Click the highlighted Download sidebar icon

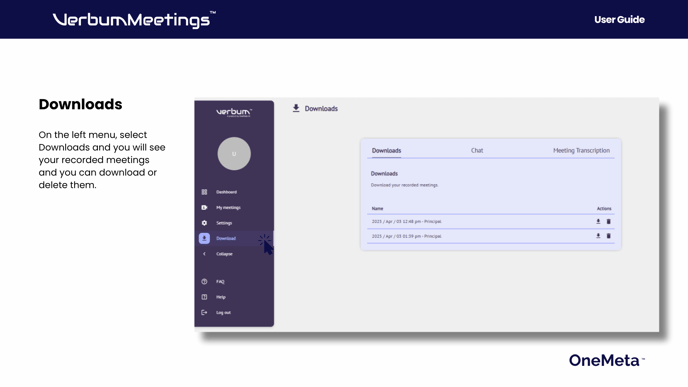pos(204,238)
